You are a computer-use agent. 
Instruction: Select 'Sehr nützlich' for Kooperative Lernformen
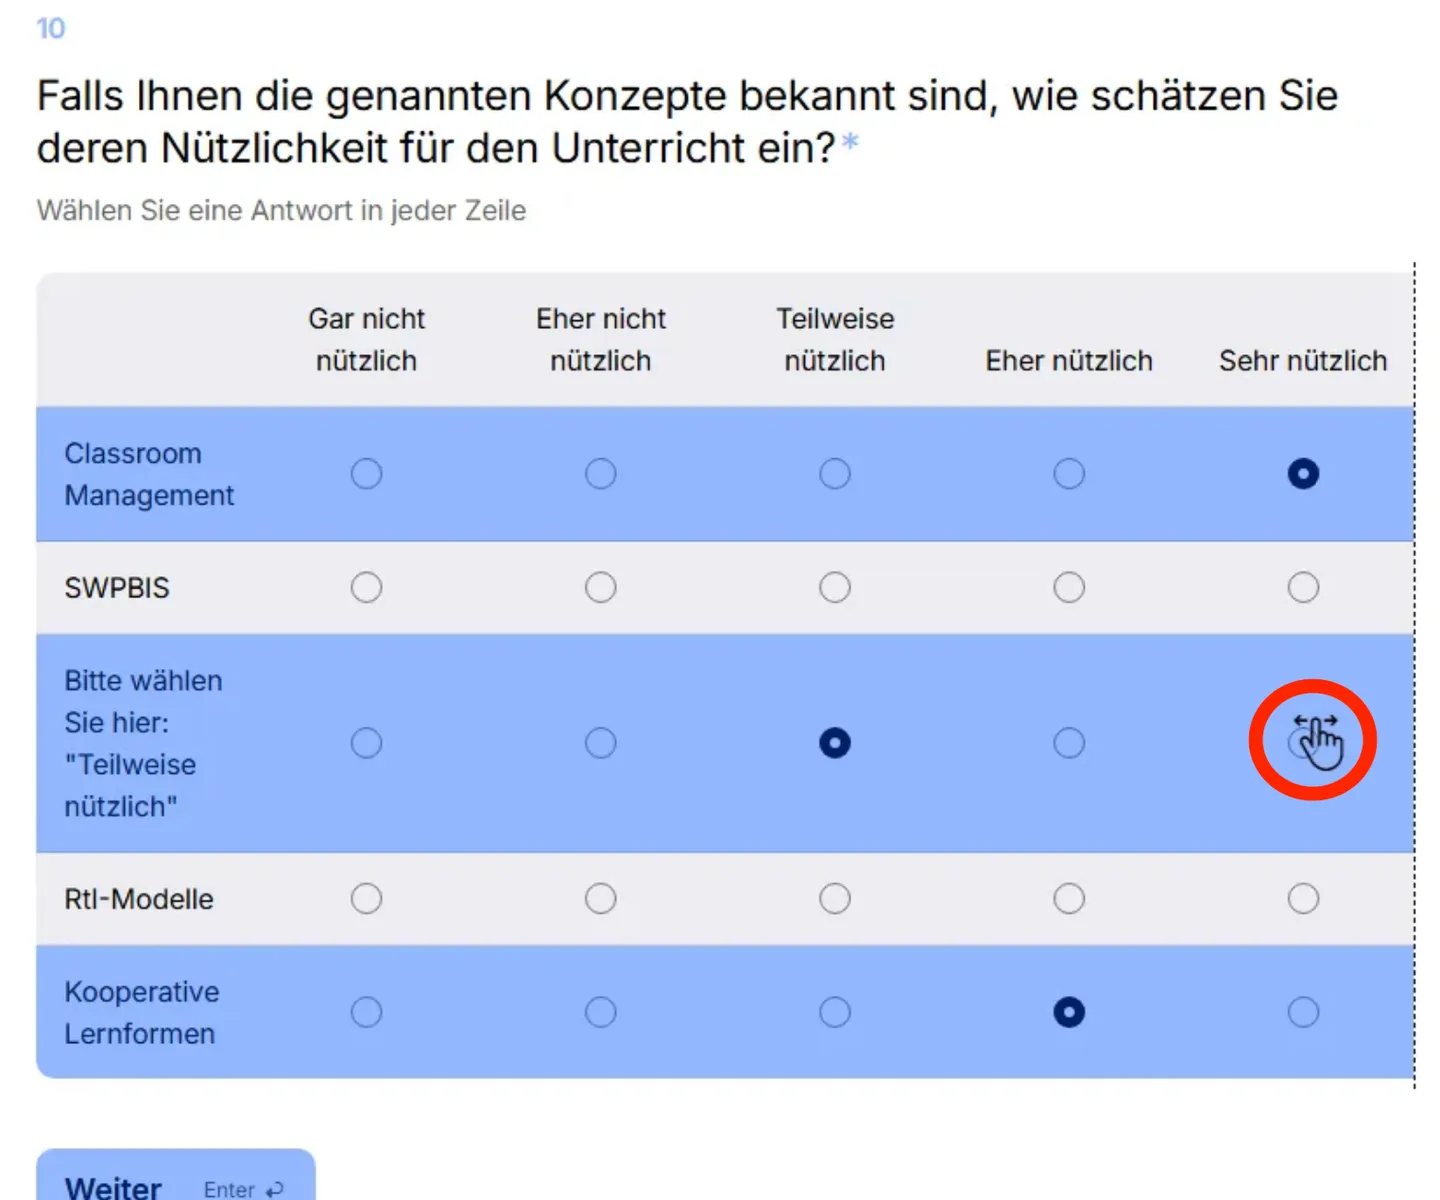click(x=1302, y=1012)
